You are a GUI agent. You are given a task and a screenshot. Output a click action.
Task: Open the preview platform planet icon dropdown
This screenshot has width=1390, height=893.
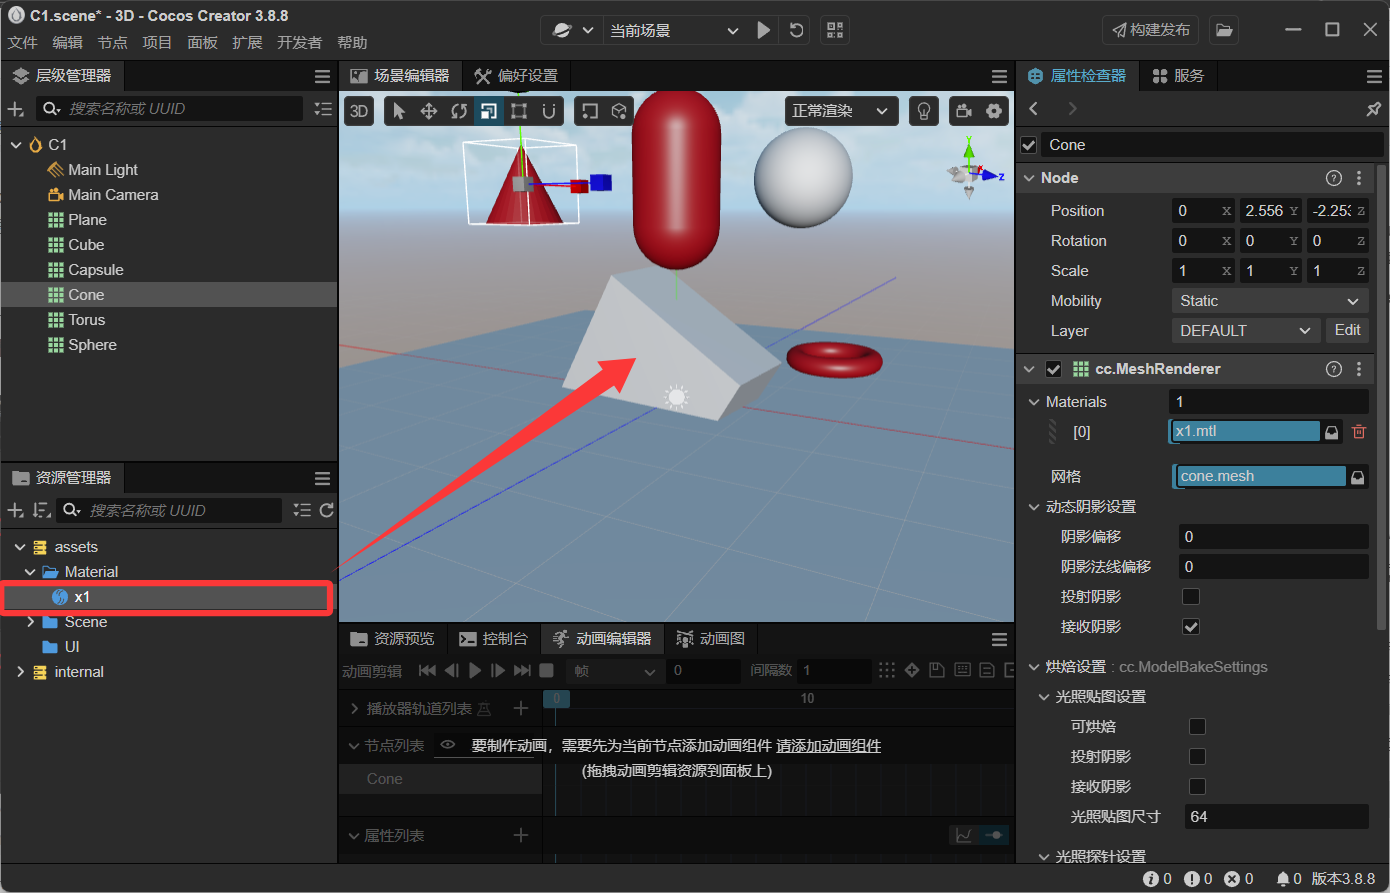[x=573, y=30]
